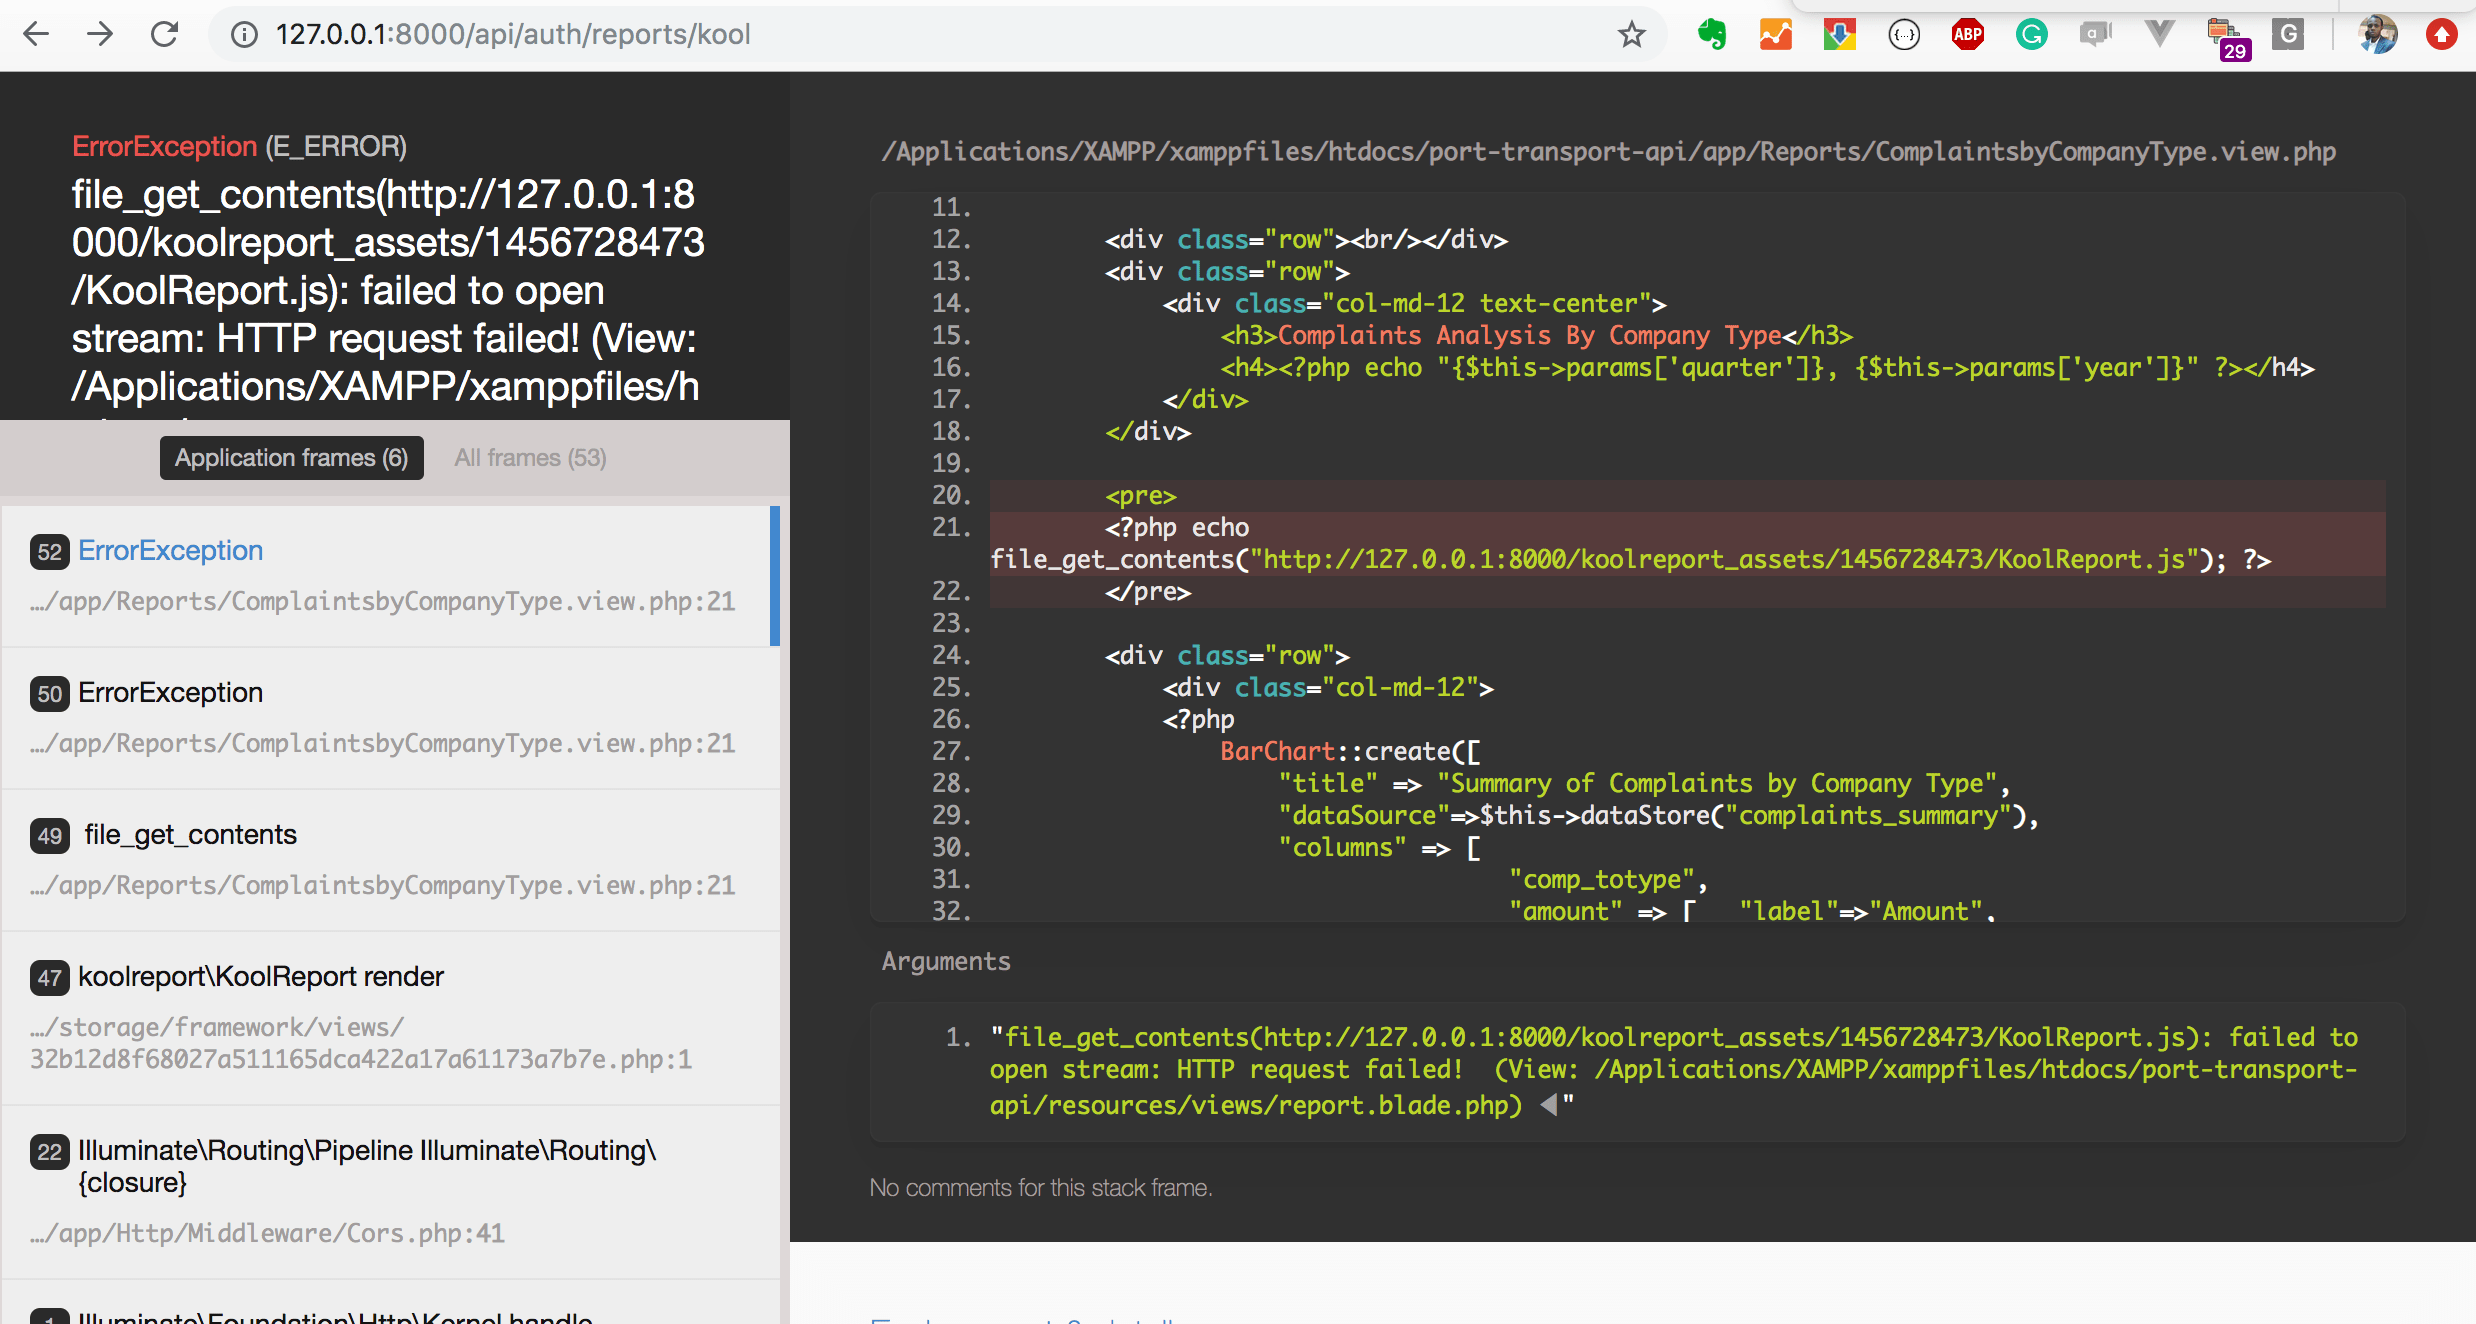Open the Adblock Plus extension
Viewport: 2476px width, 1324px height.
(x=1968, y=35)
